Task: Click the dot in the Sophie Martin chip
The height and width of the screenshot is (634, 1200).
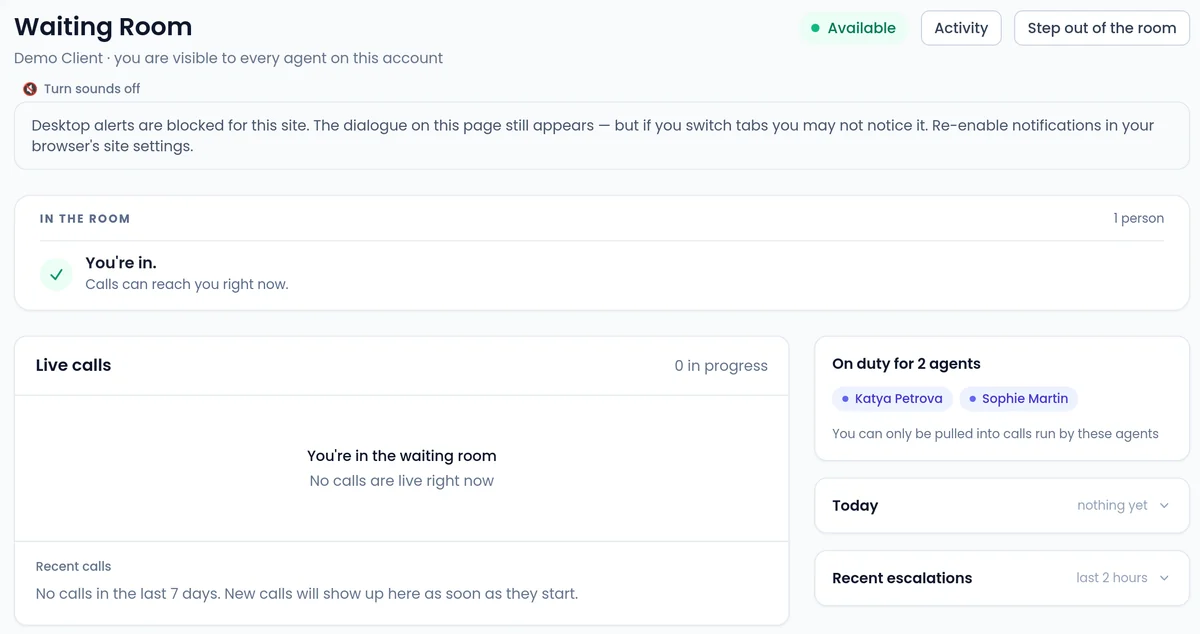Action: click(972, 399)
